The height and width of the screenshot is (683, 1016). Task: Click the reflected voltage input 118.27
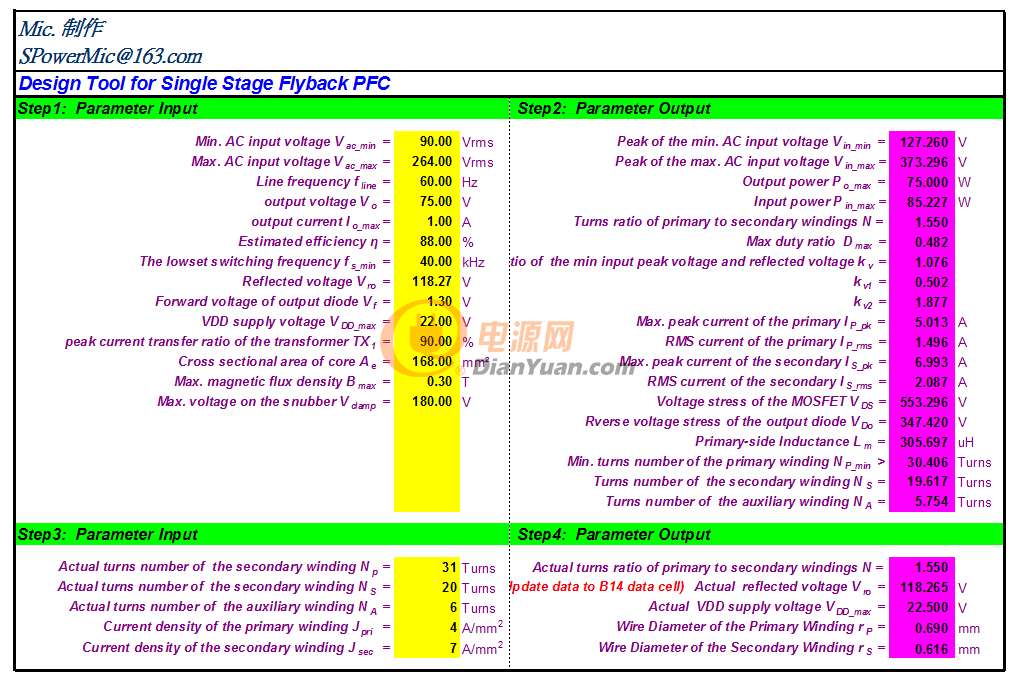pyautogui.click(x=426, y=282)
